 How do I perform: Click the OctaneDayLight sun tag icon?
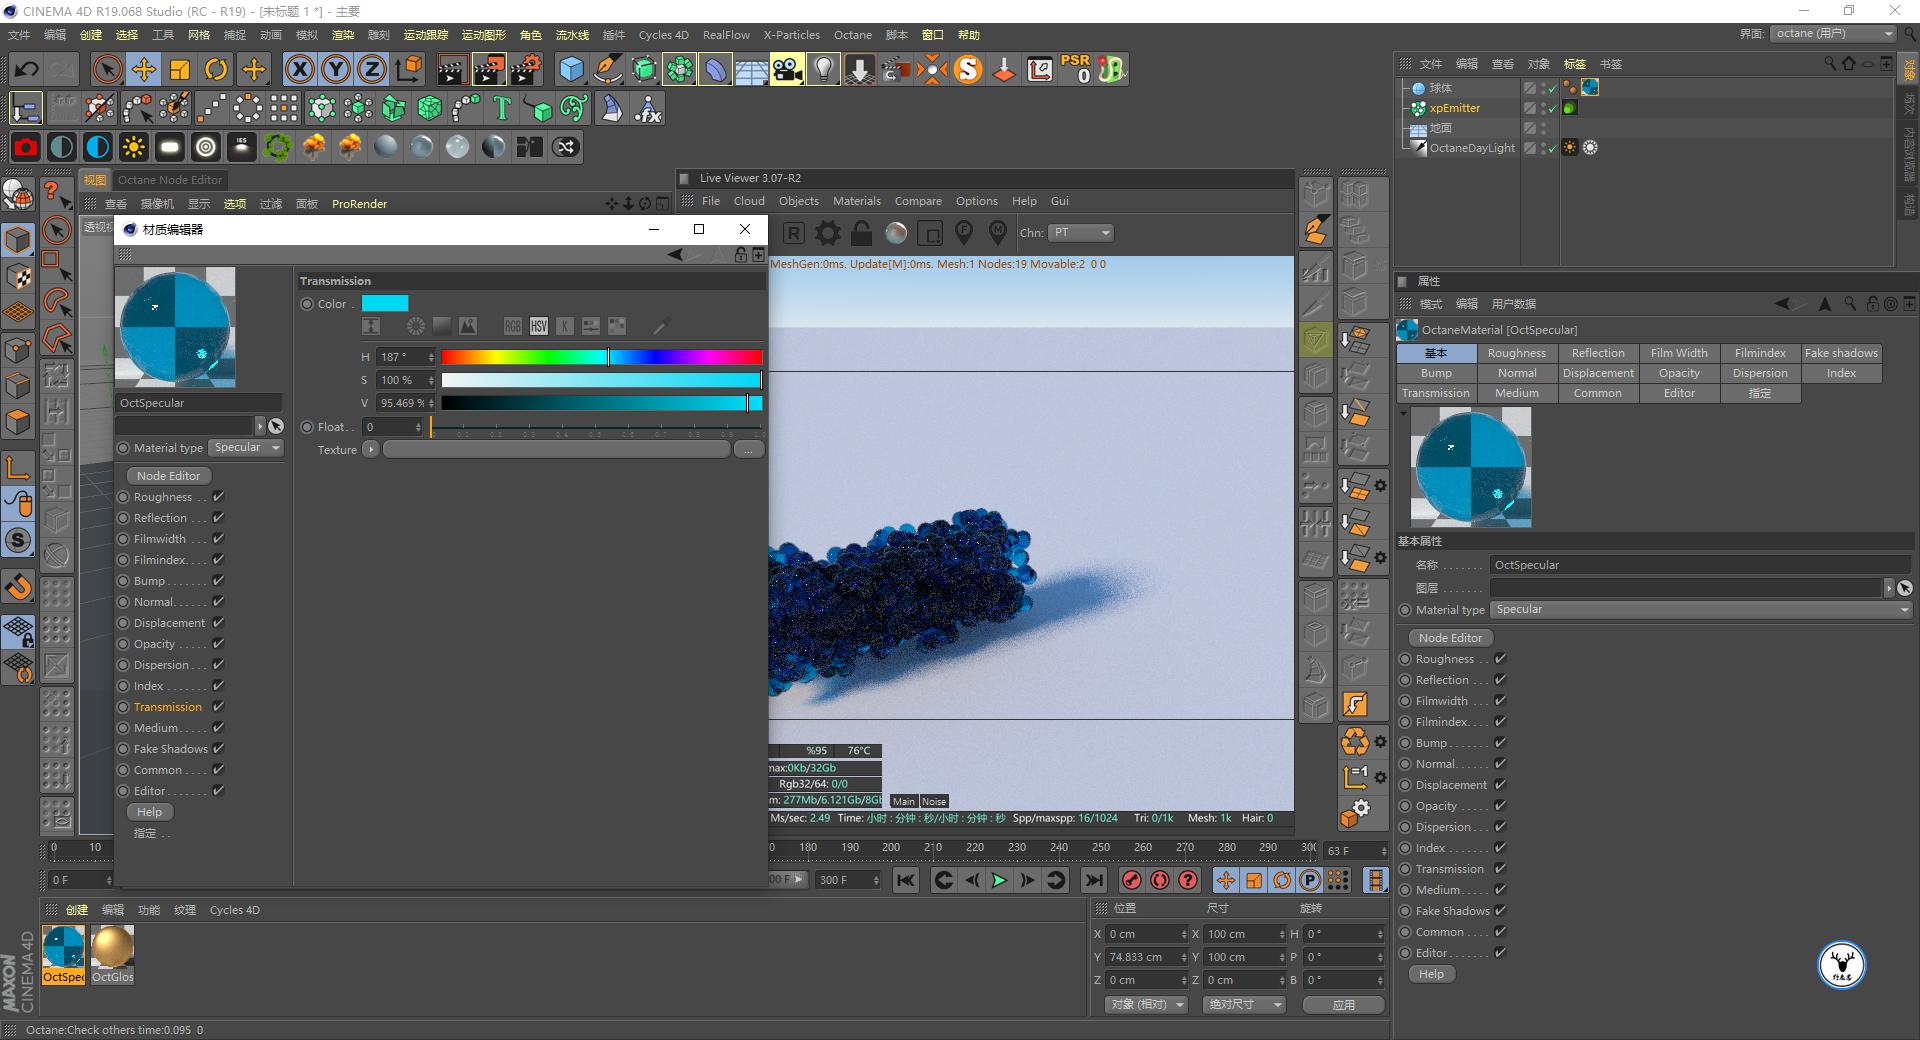[x=1570, y=147]
